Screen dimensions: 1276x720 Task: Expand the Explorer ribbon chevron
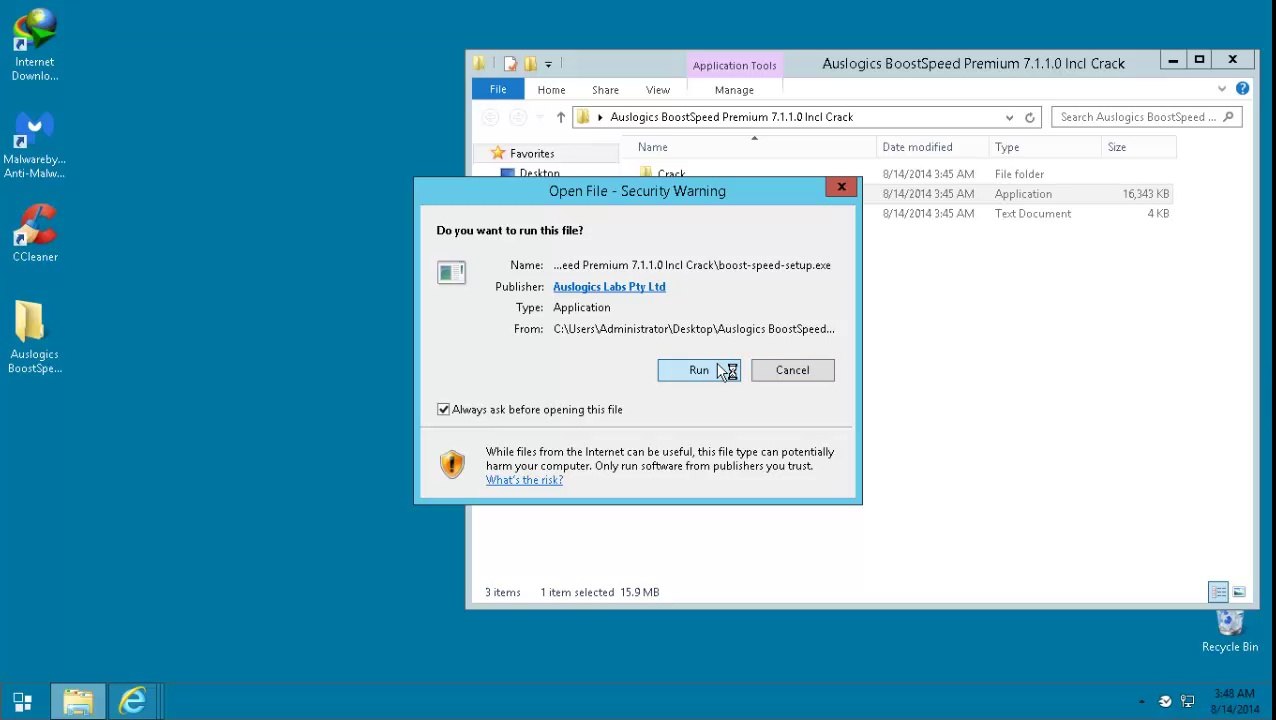(1222, 89)
